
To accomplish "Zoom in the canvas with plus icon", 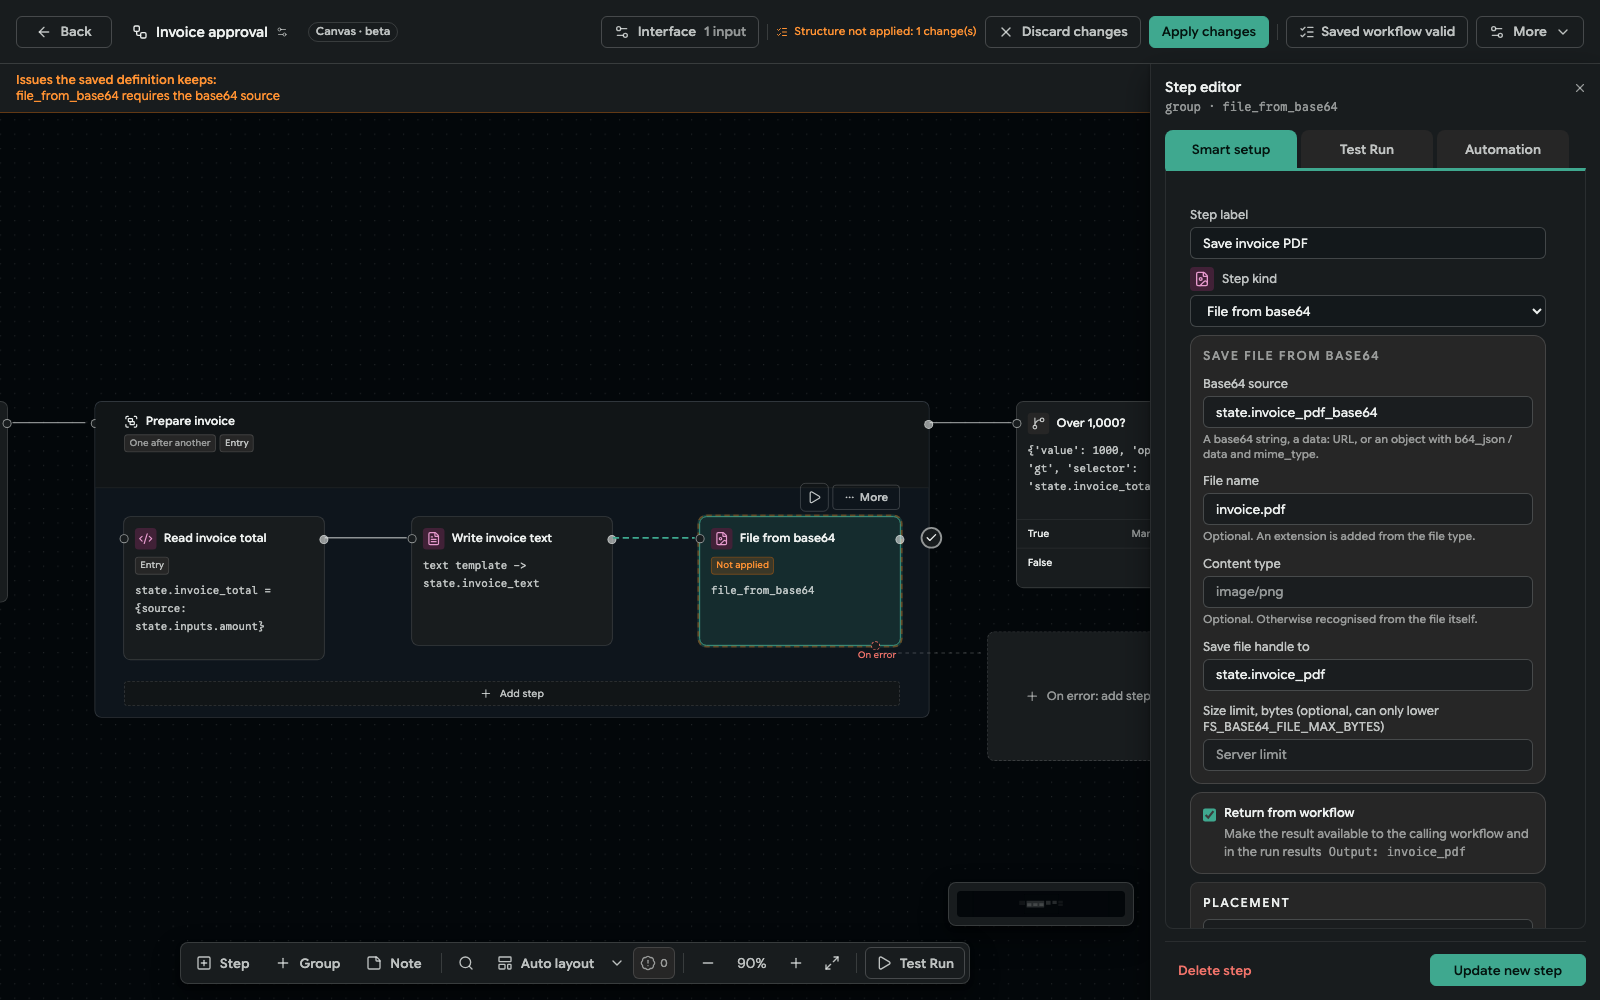I will point(796,963).
